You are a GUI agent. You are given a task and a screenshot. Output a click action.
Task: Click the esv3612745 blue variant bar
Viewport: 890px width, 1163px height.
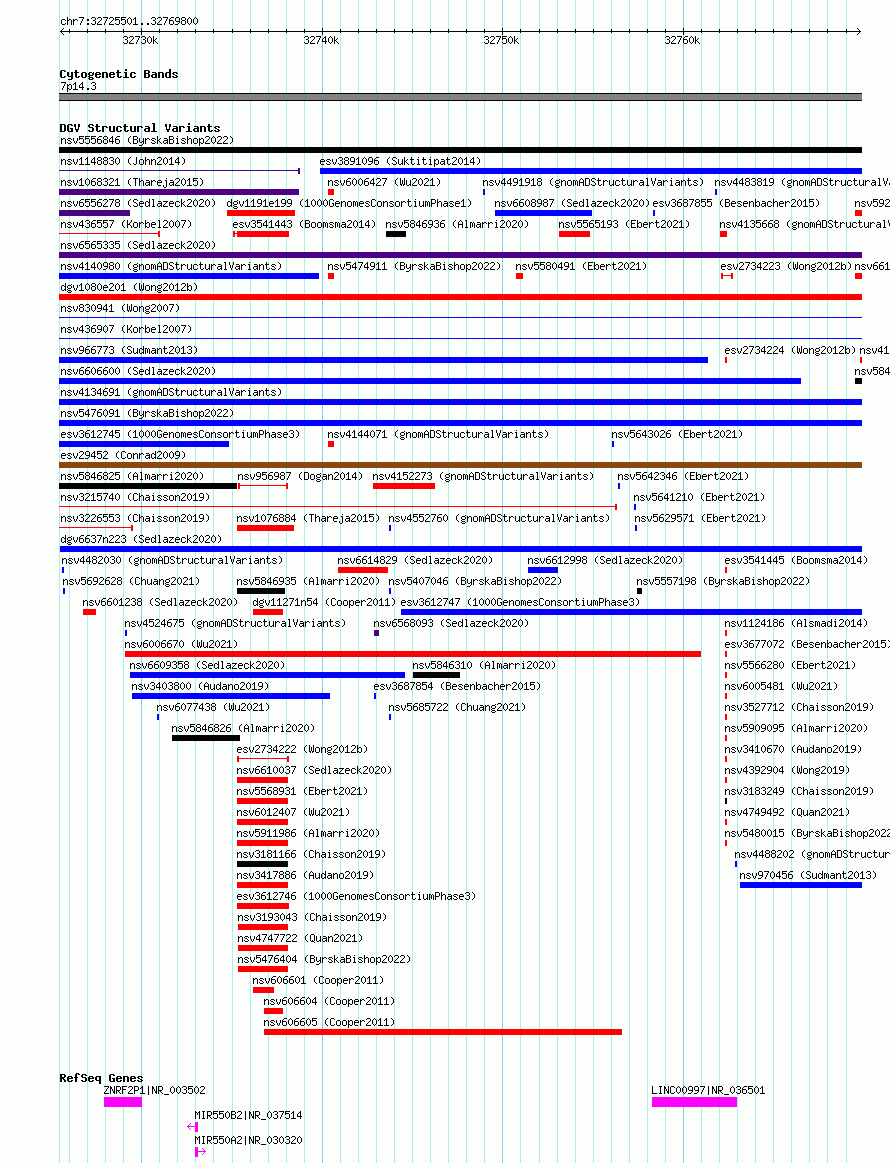click(x=145, y=444)
